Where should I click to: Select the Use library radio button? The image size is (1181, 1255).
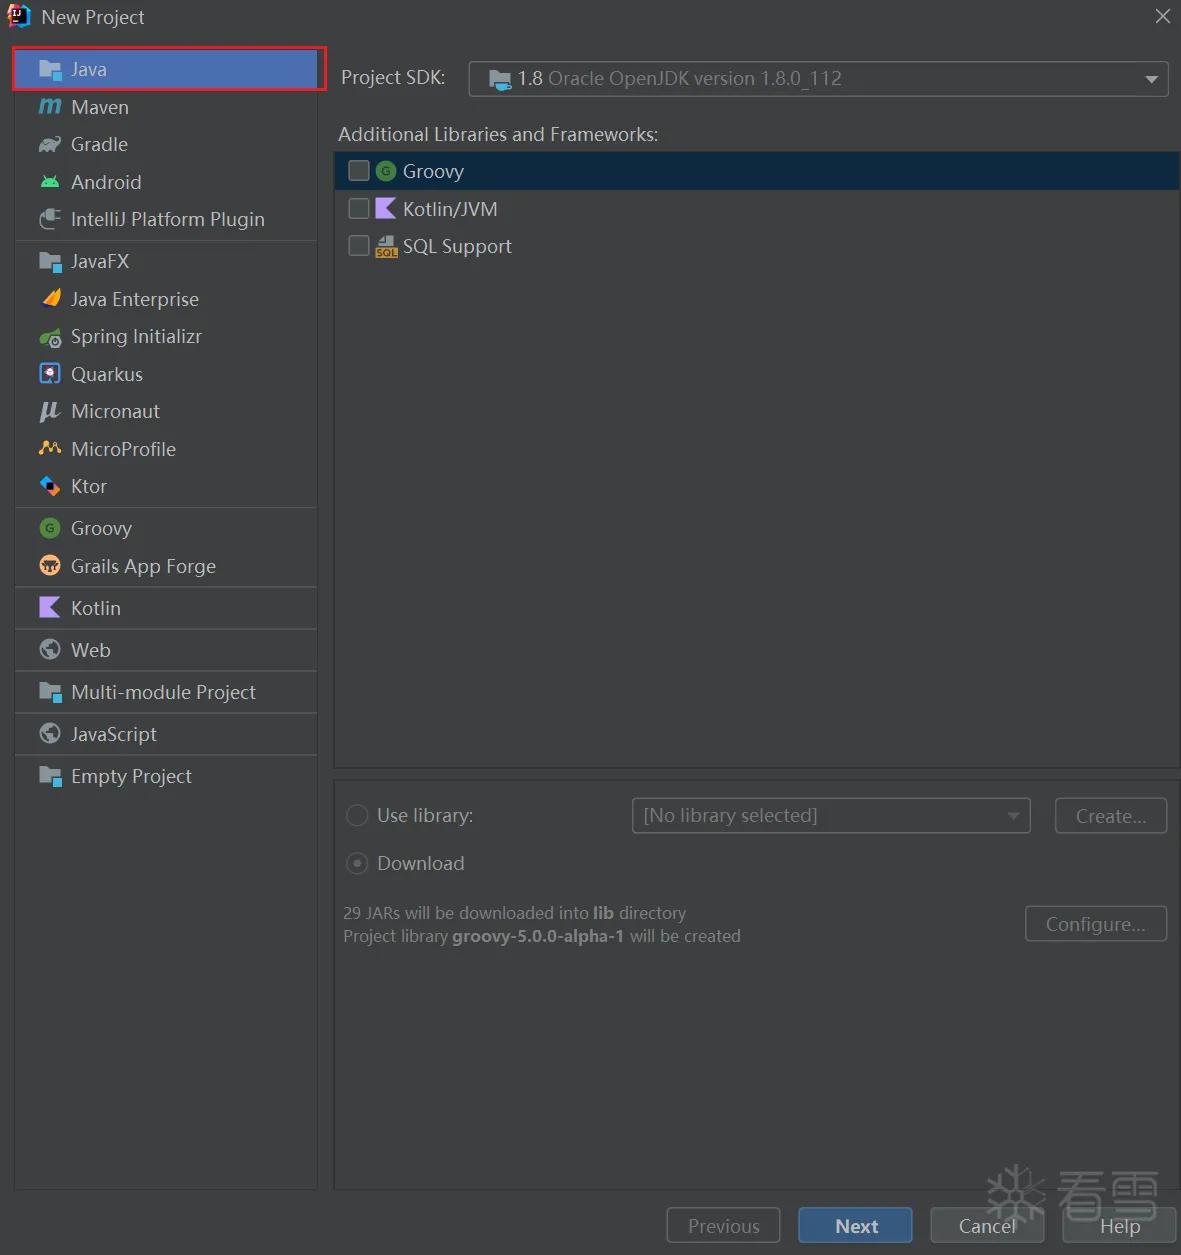click(357, 815)
